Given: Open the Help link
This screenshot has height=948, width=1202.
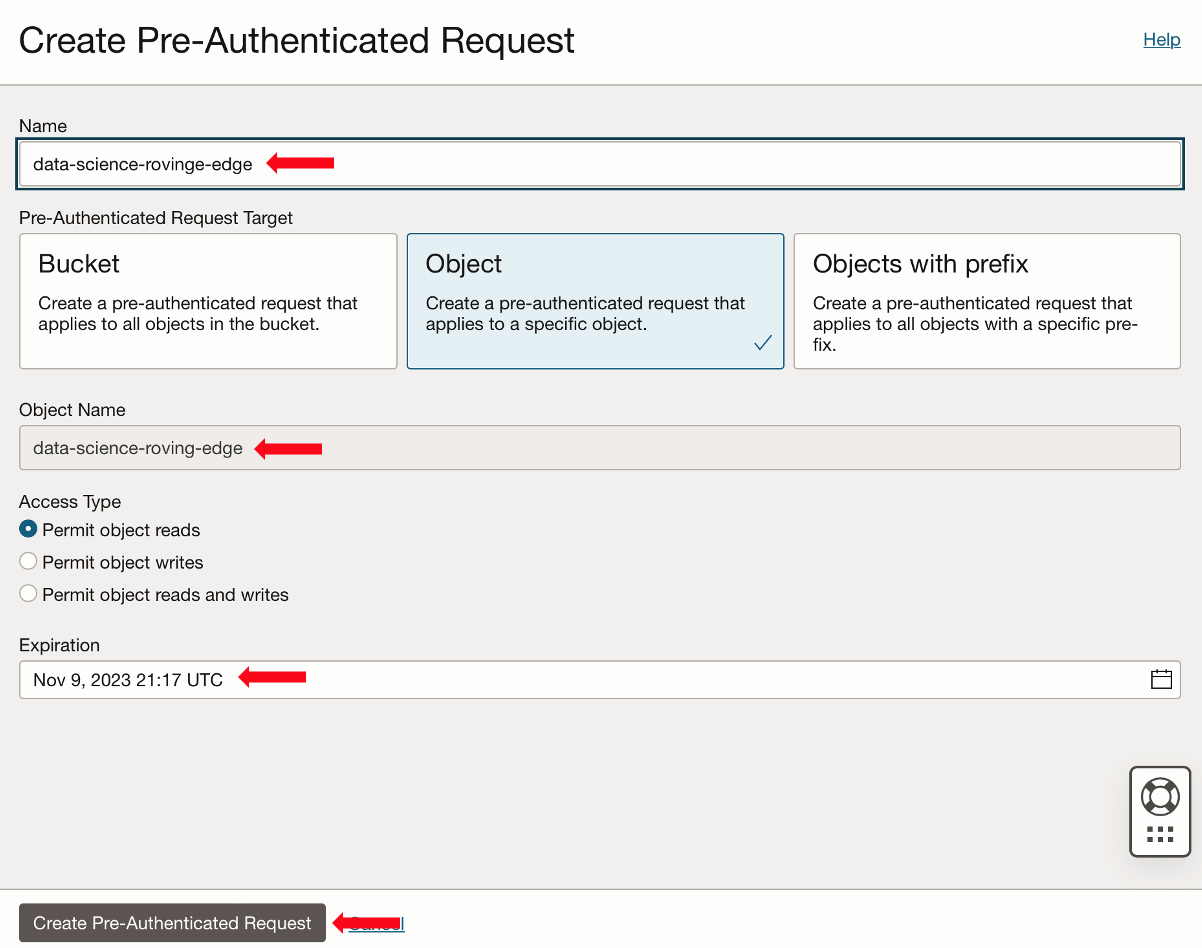Looking at the screenshot, I should 1161,39.
